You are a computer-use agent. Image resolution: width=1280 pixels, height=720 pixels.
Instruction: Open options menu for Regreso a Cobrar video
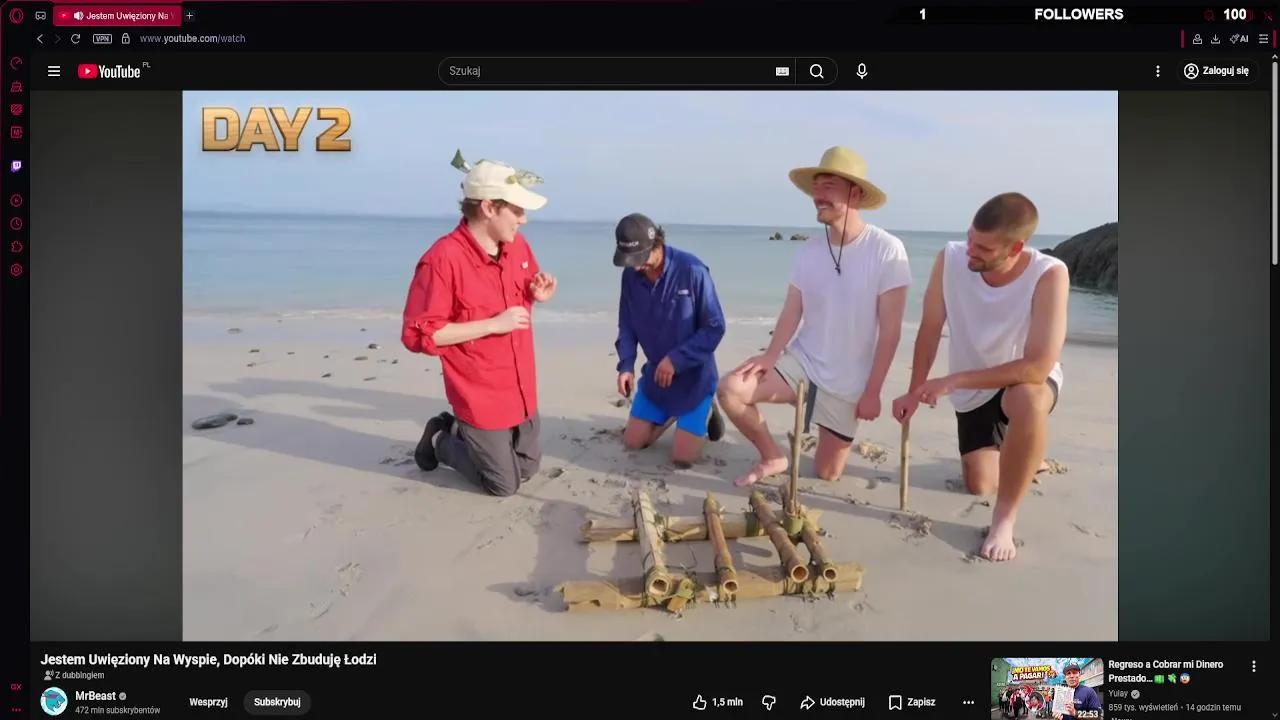1254,666
